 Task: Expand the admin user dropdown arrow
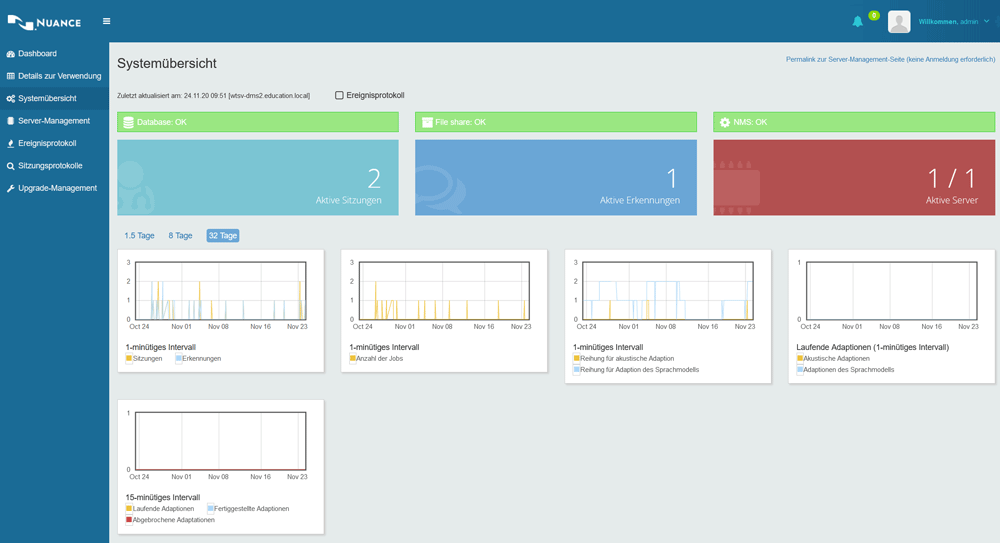(987, 21)
